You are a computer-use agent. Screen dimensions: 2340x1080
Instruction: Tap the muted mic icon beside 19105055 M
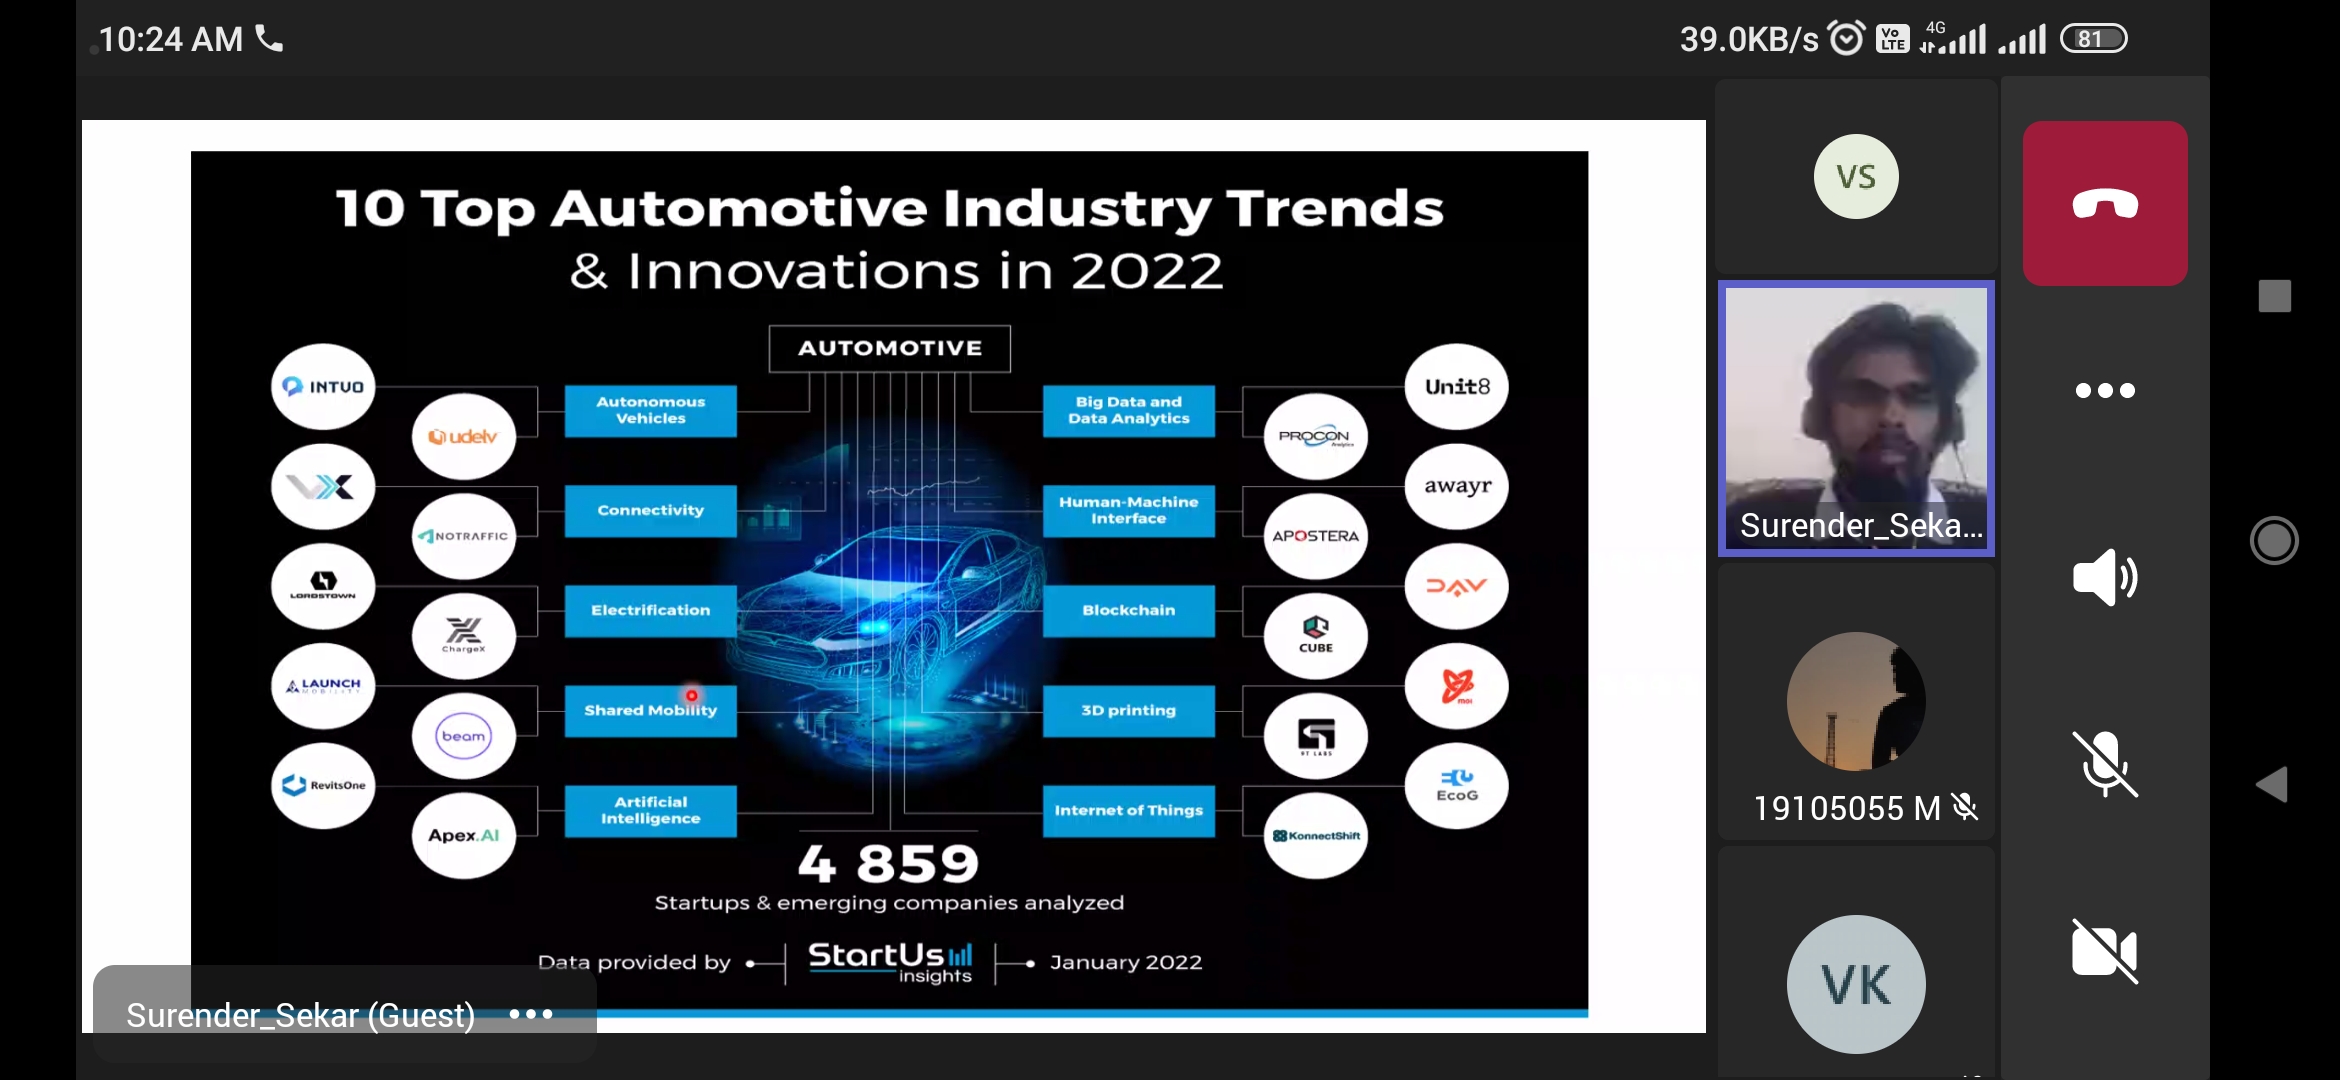pyautogui.click(x=1965, y=807)
